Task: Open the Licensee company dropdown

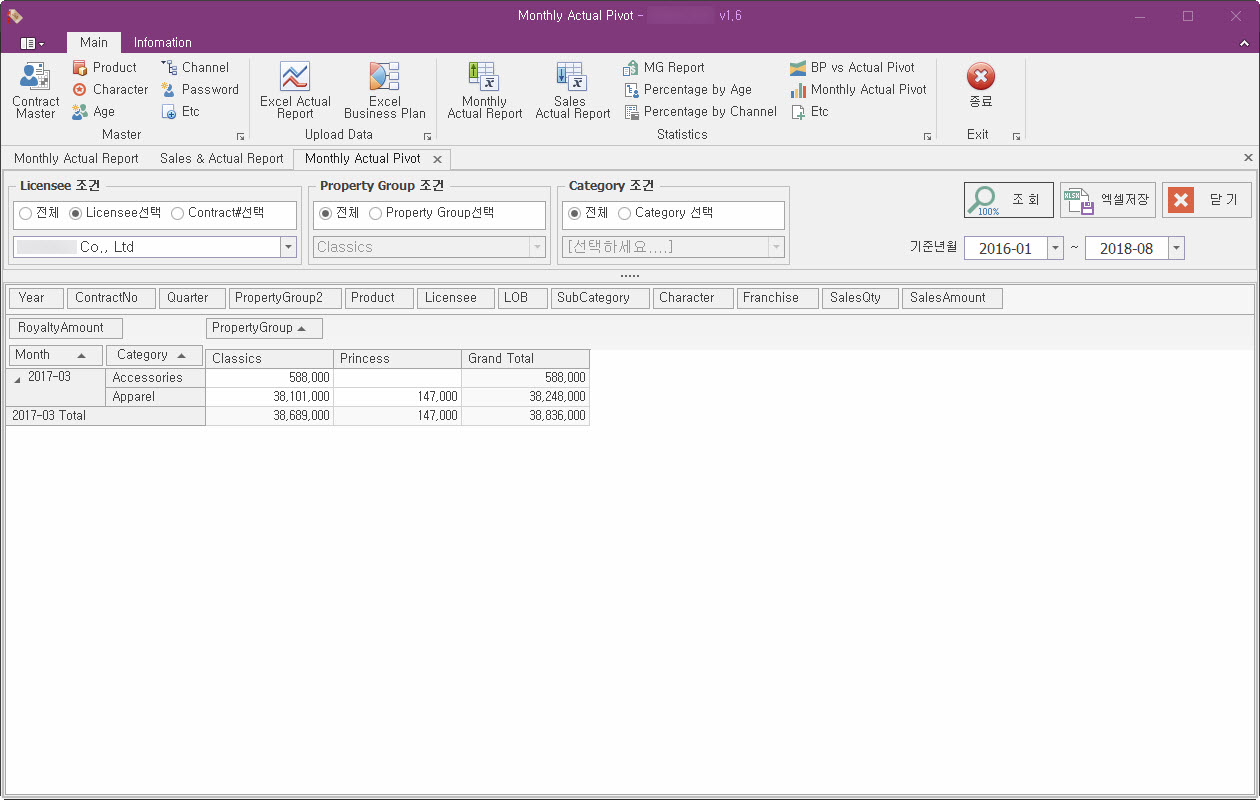Action: pyautogui.click(x=289, y=247)
